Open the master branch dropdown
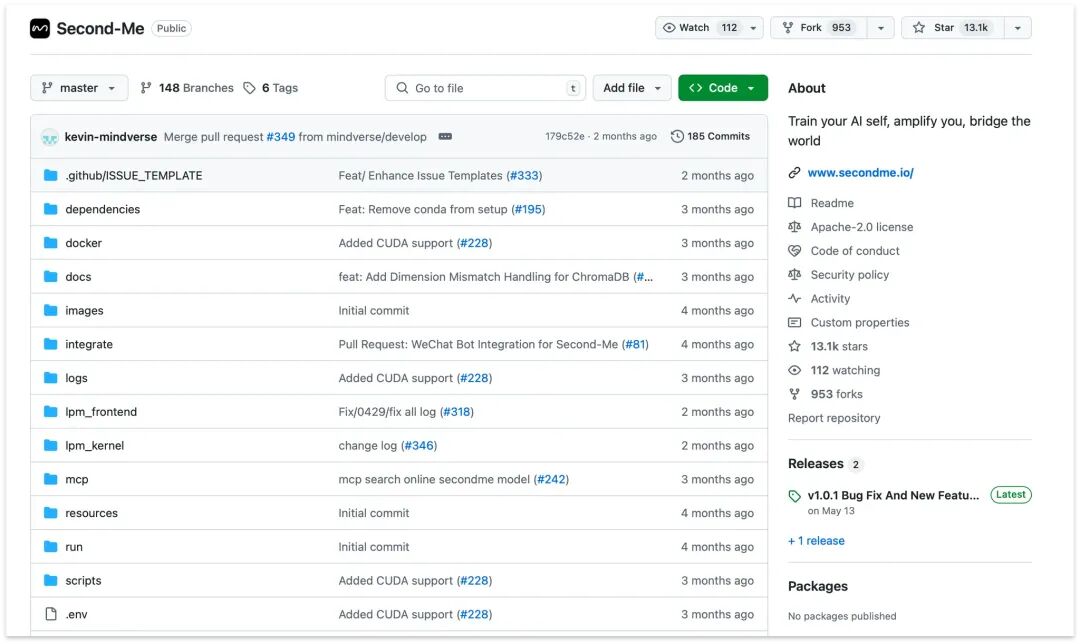This screenshot has width=1080, height=644. pos(79,88)
